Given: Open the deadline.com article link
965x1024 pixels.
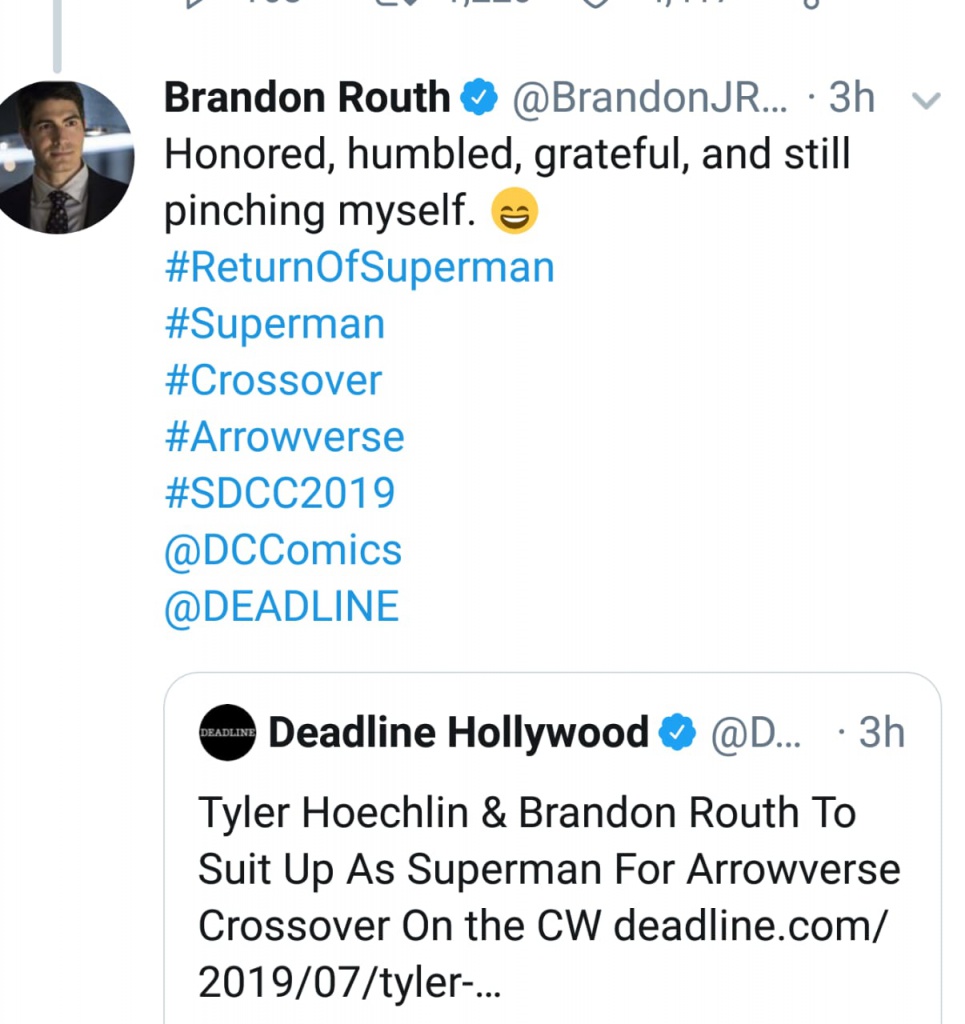Looking at the screenshot, I should (748, 926).
